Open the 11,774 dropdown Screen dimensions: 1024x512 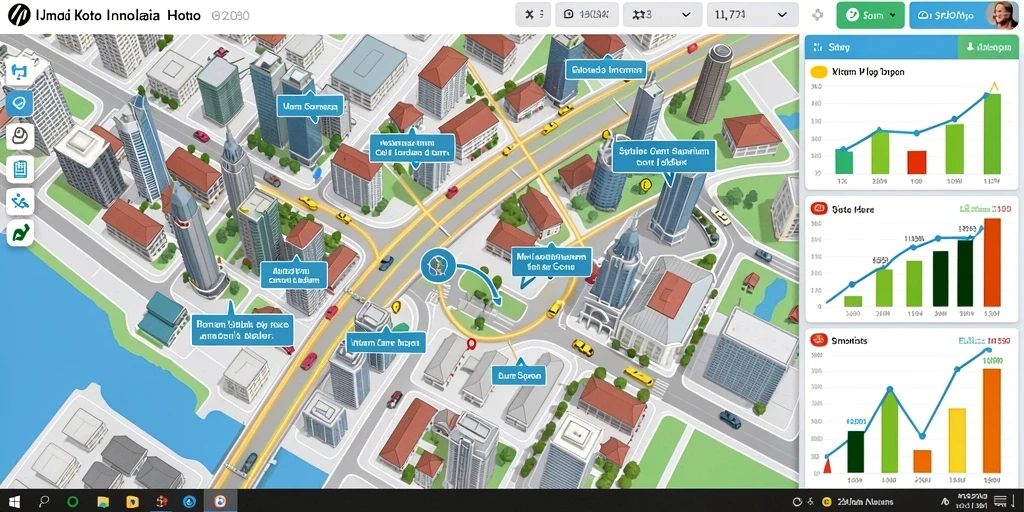(x=752, y=14)
